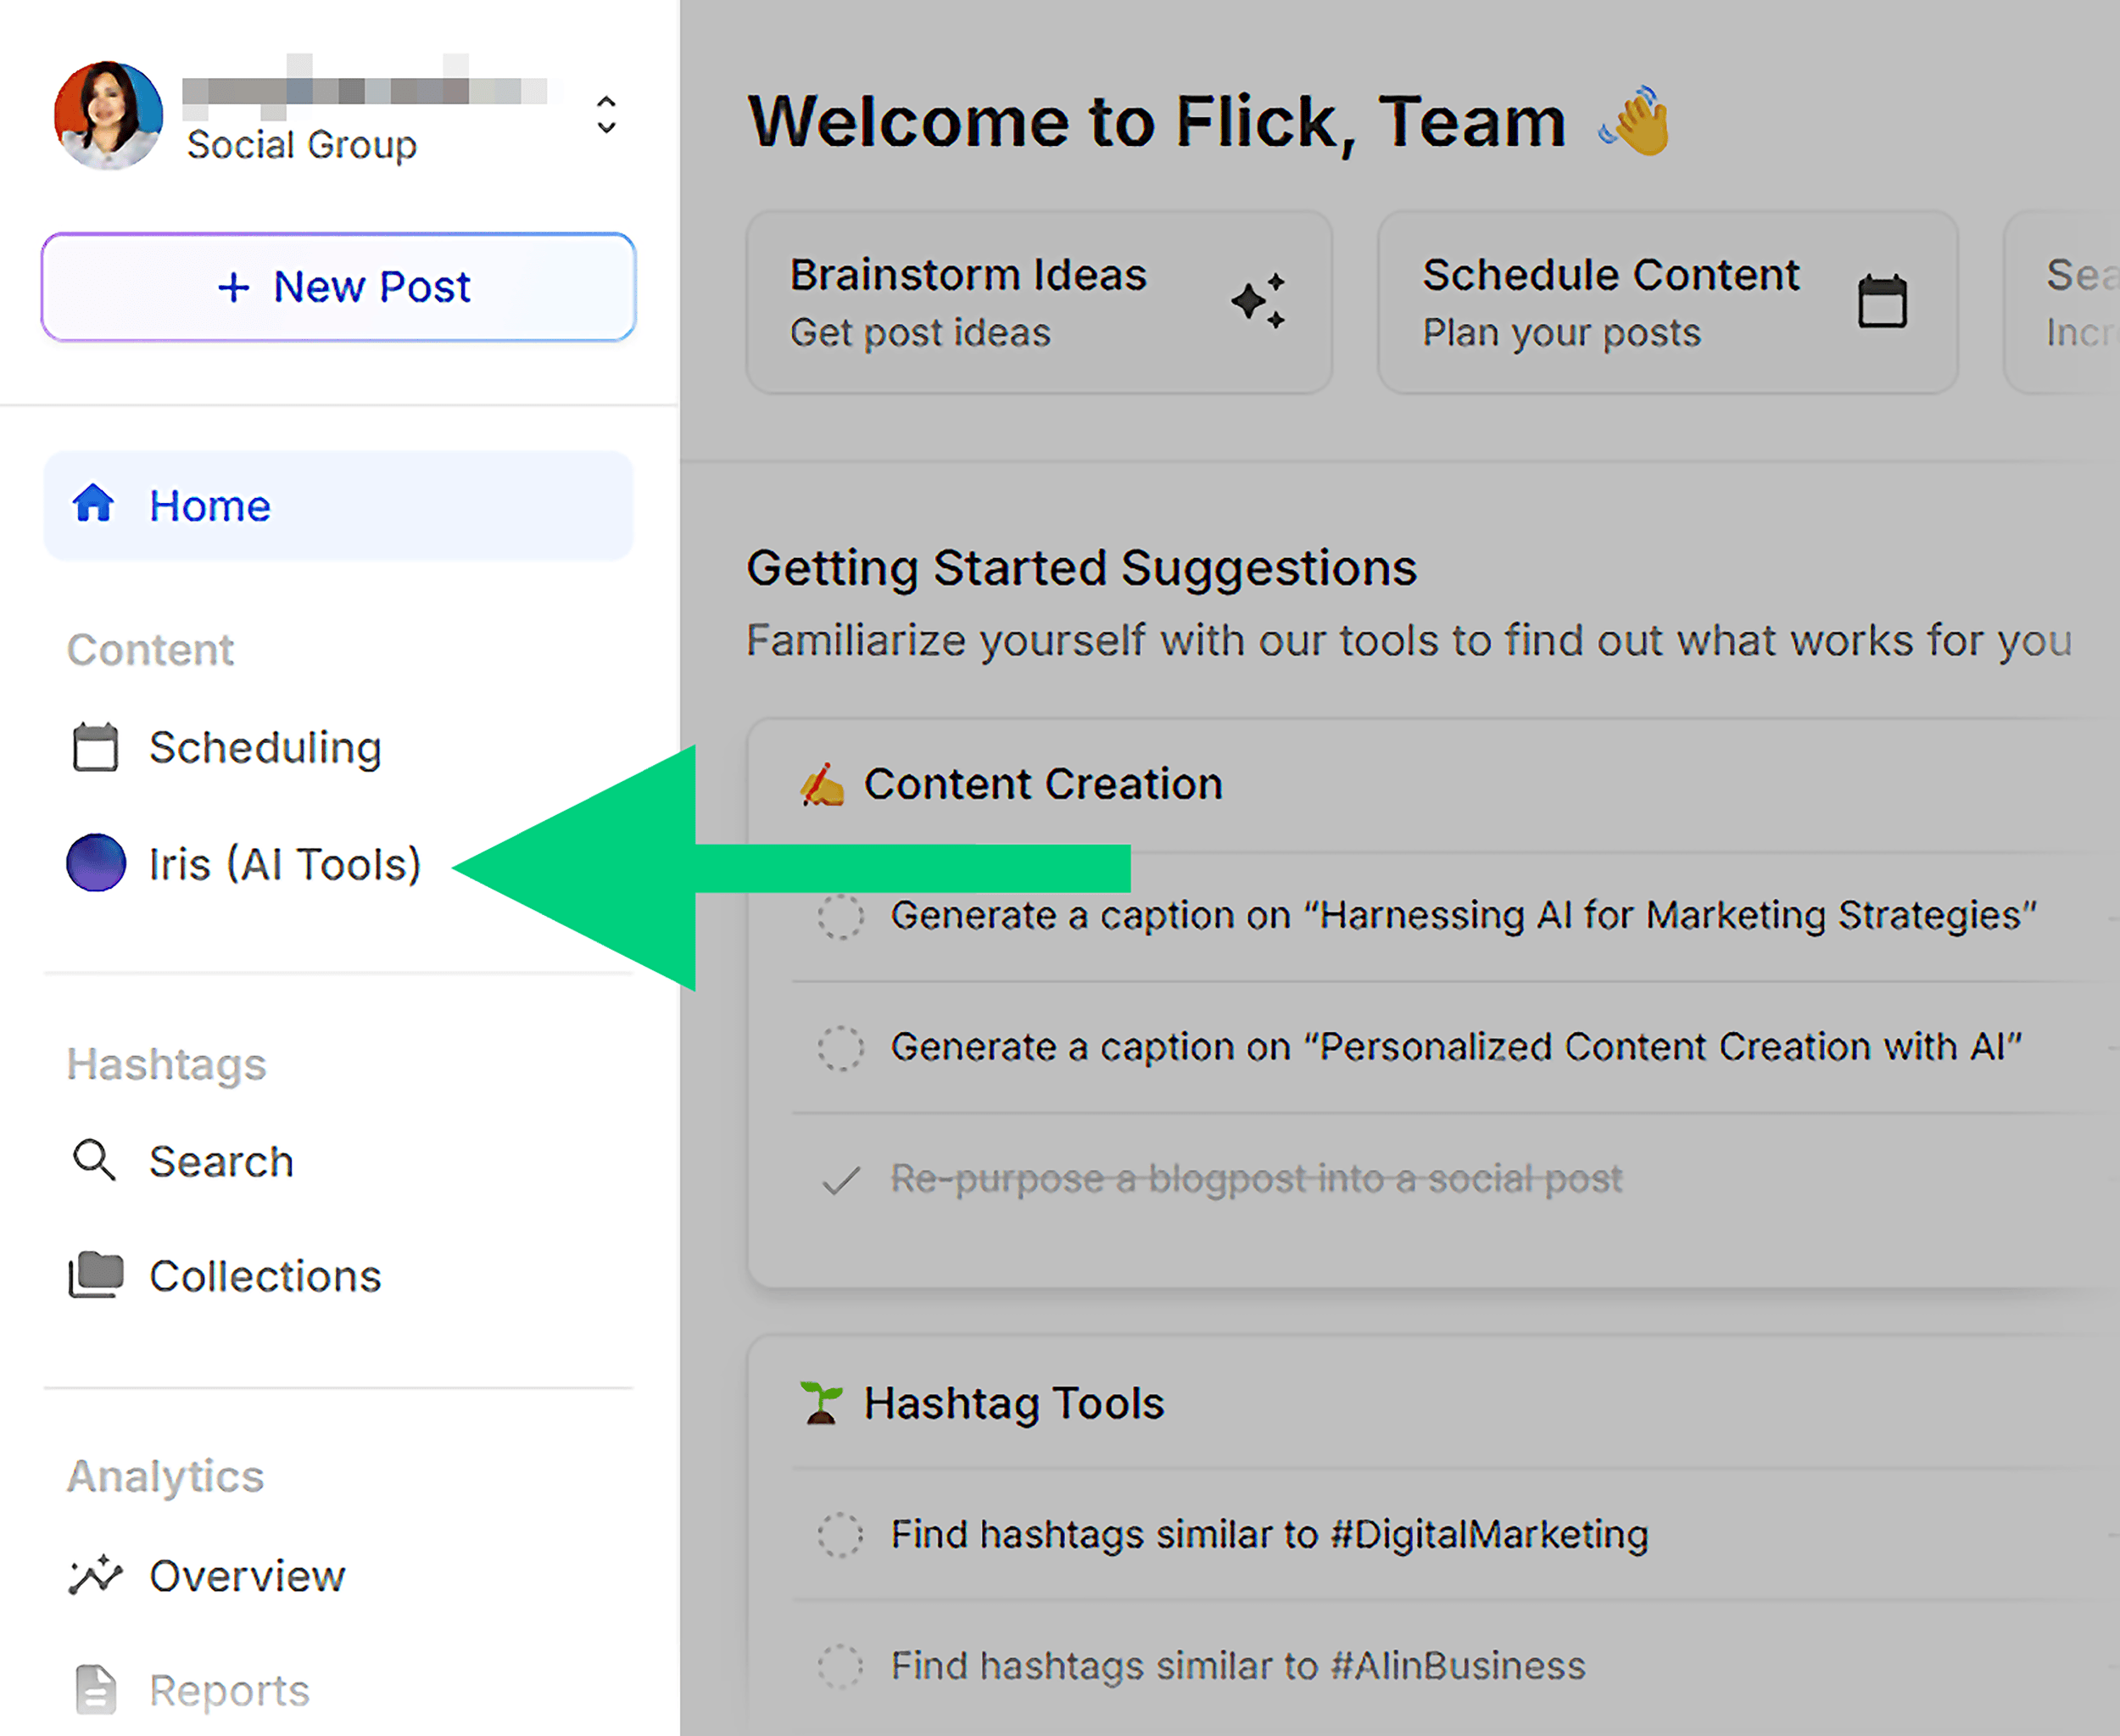This screenshot has height=1736, width=2120.
Task: Click the plus icon in New Post
Action: tap(234, 288)
